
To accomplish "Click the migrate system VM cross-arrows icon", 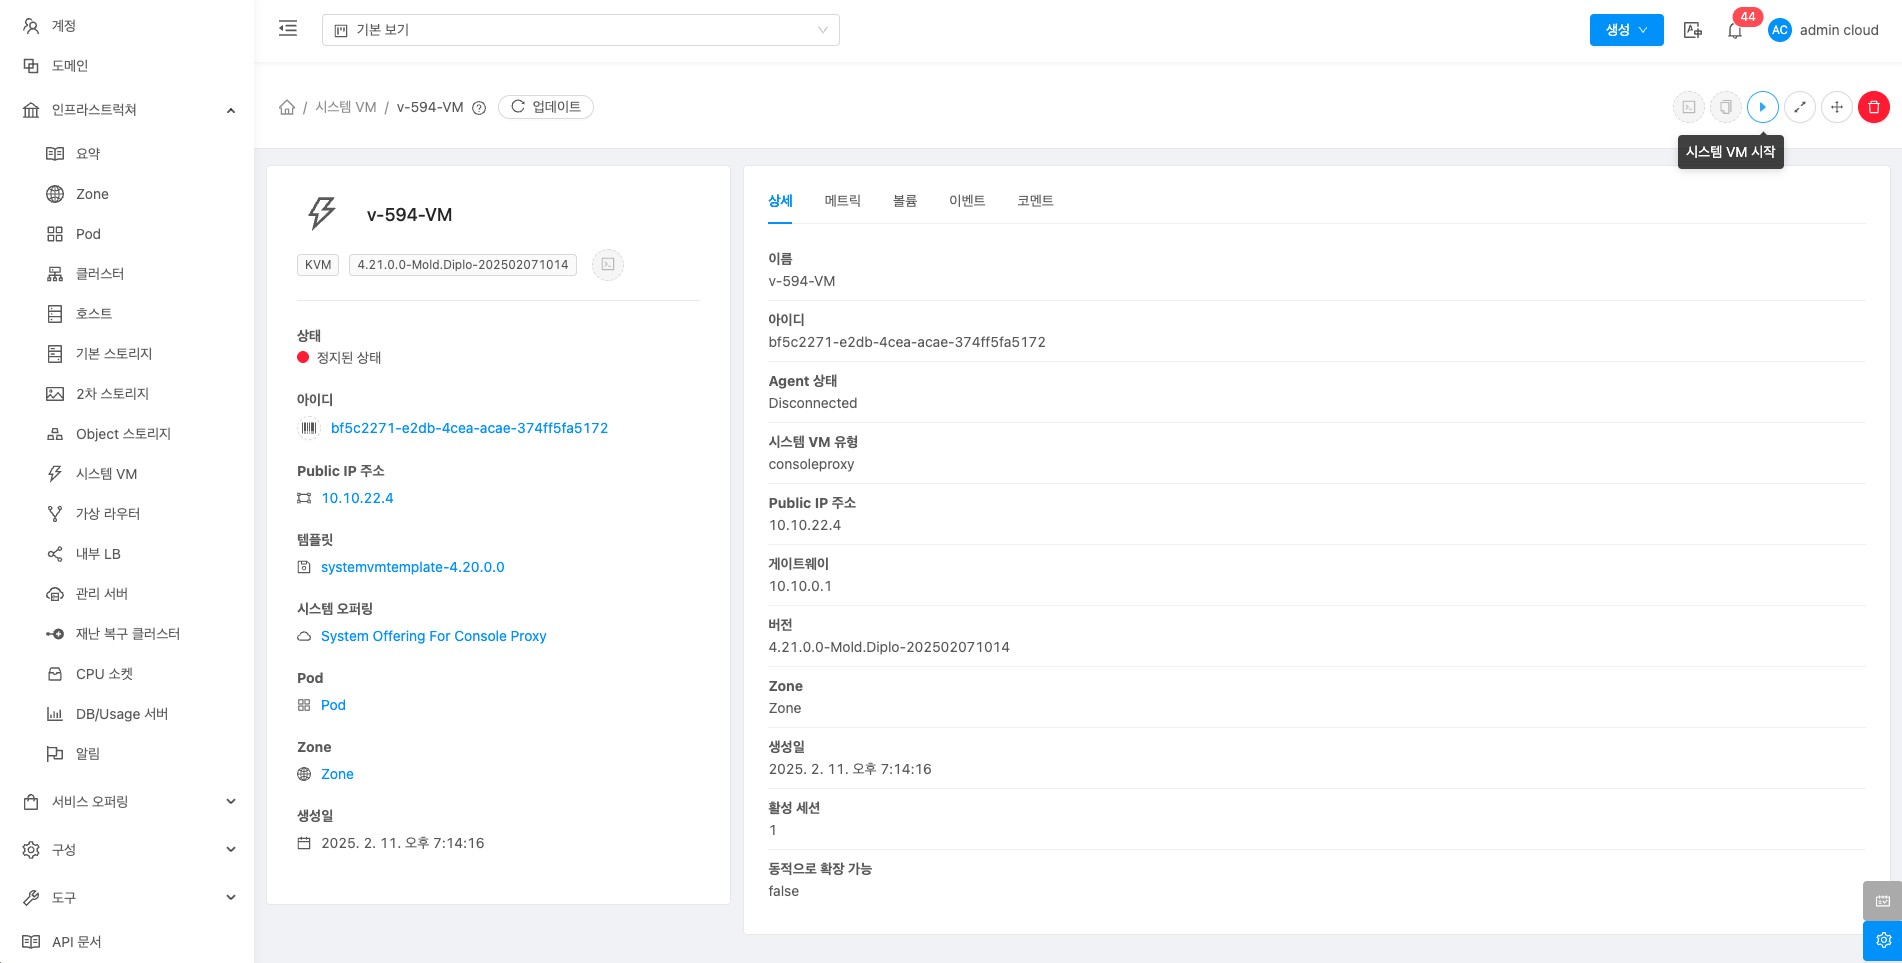I will pyautogui.click(x=1836, y=107).
